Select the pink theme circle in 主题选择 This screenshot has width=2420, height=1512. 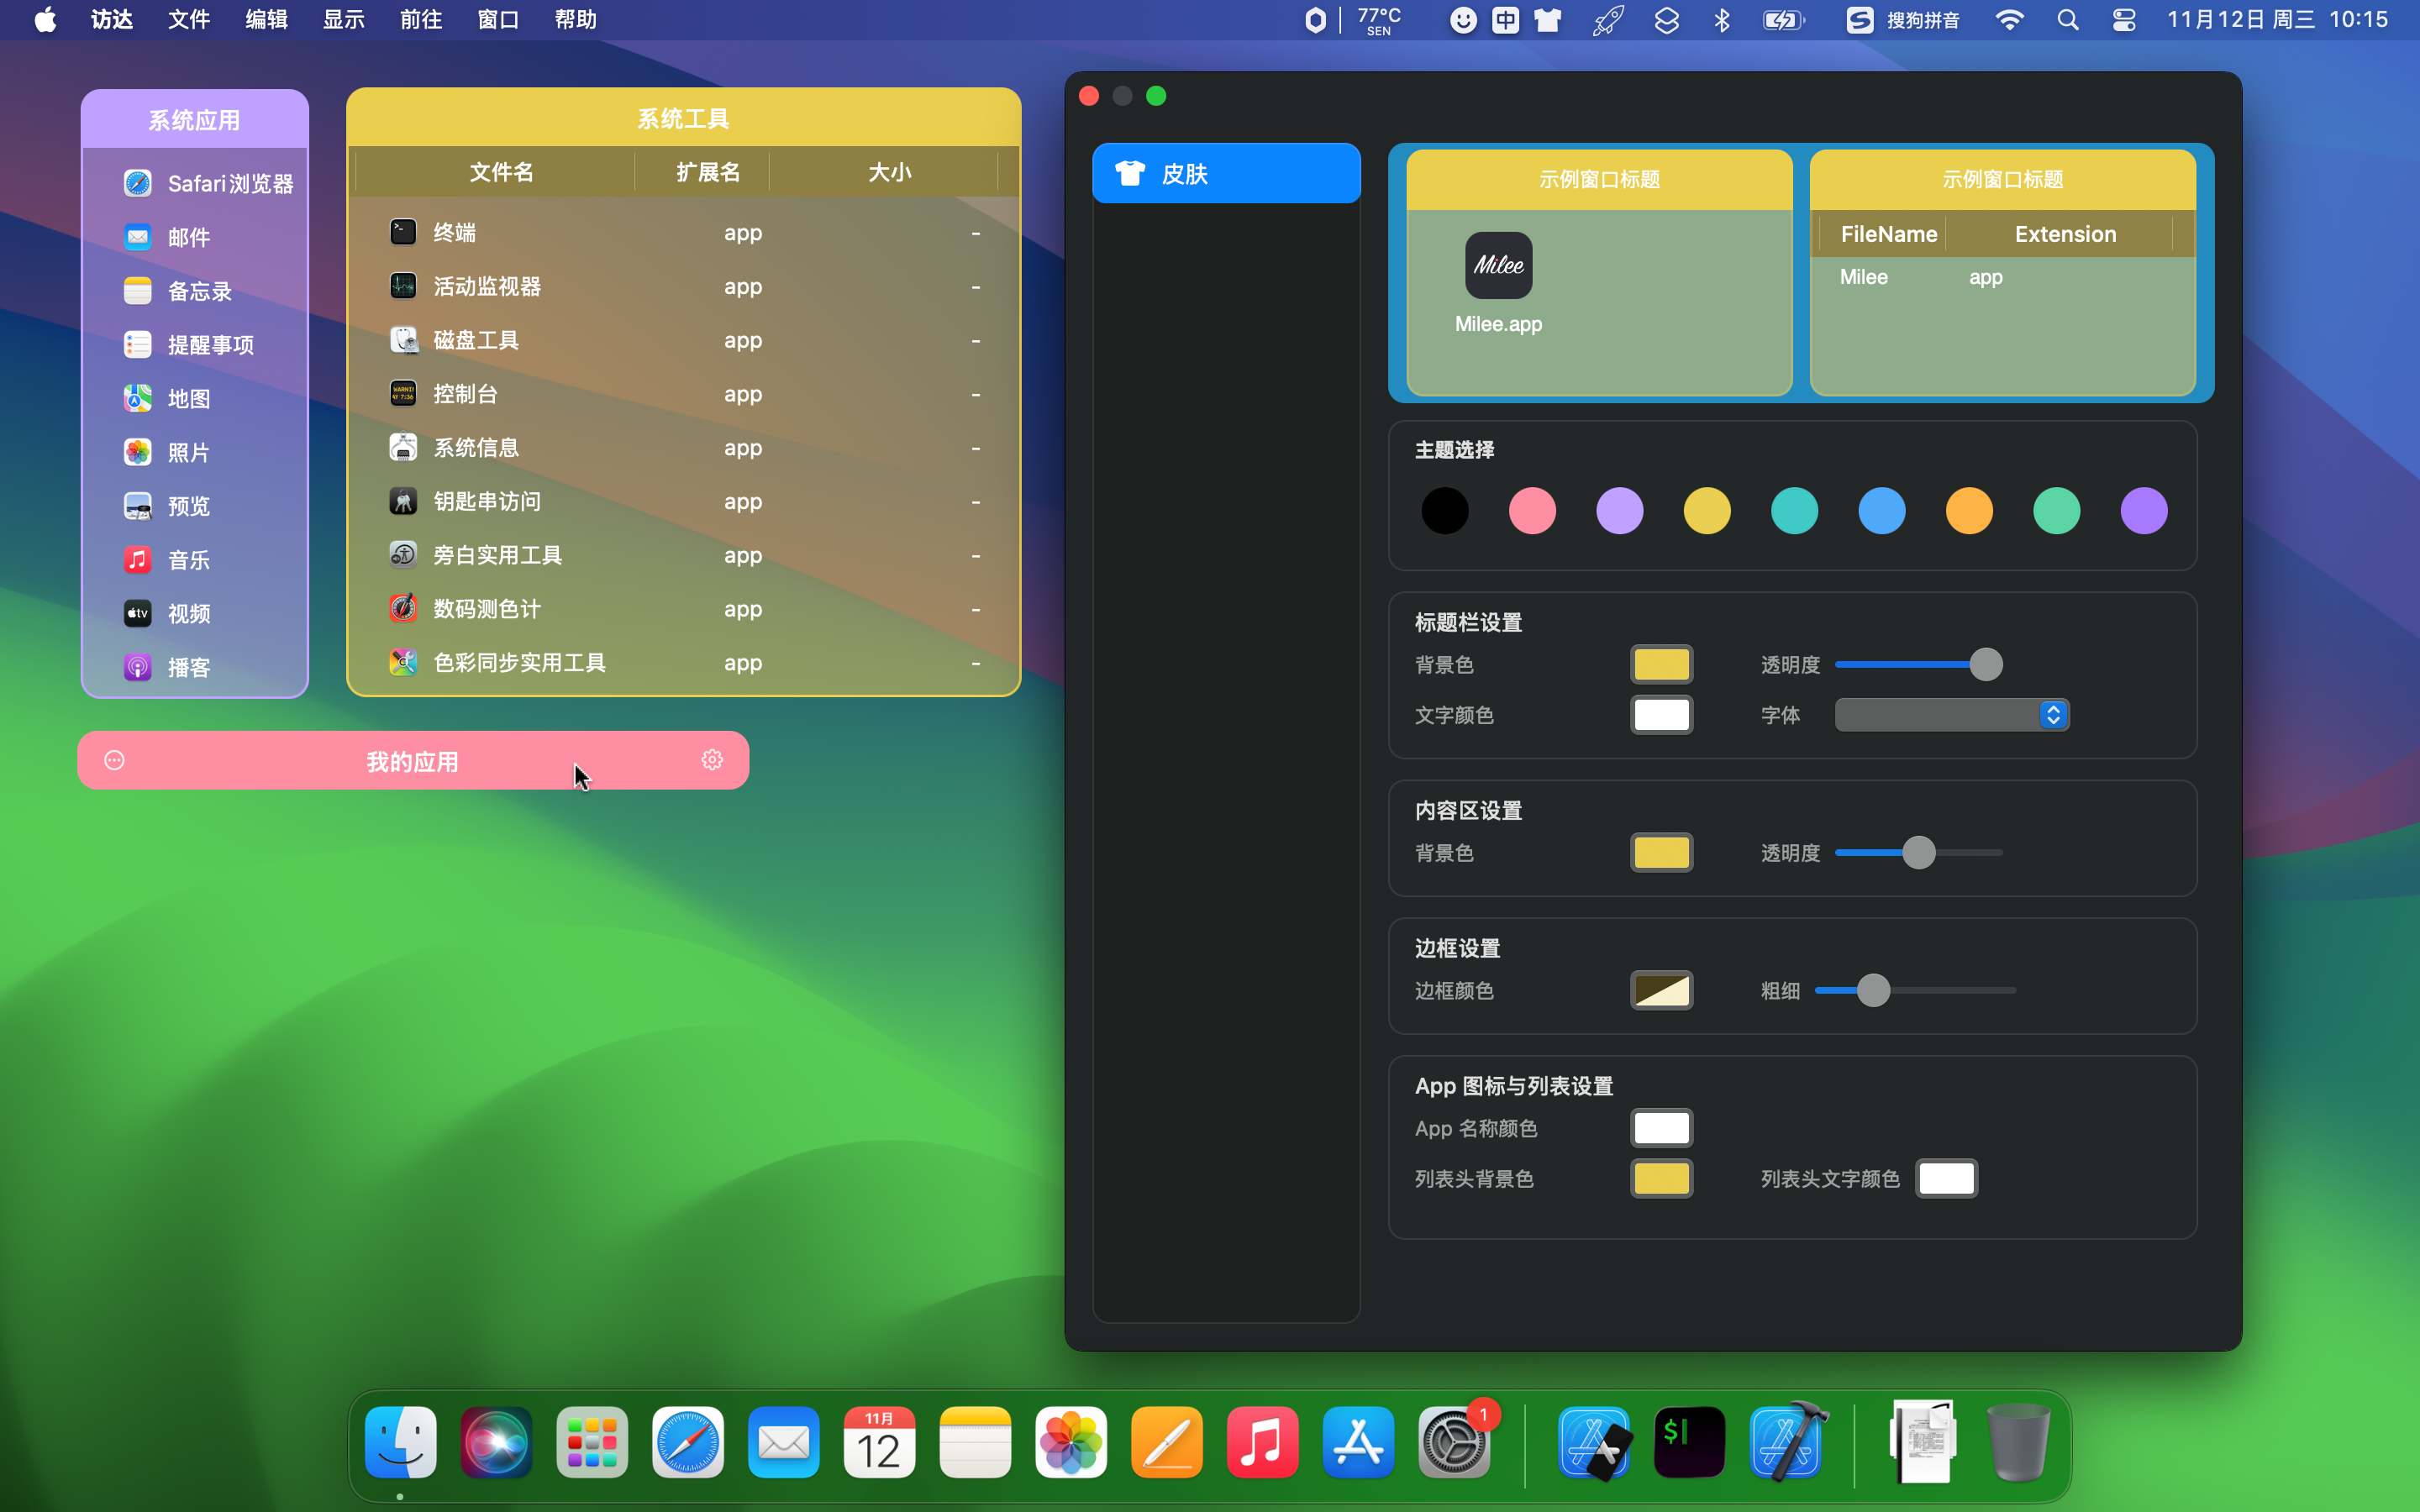pos(1531,510)
